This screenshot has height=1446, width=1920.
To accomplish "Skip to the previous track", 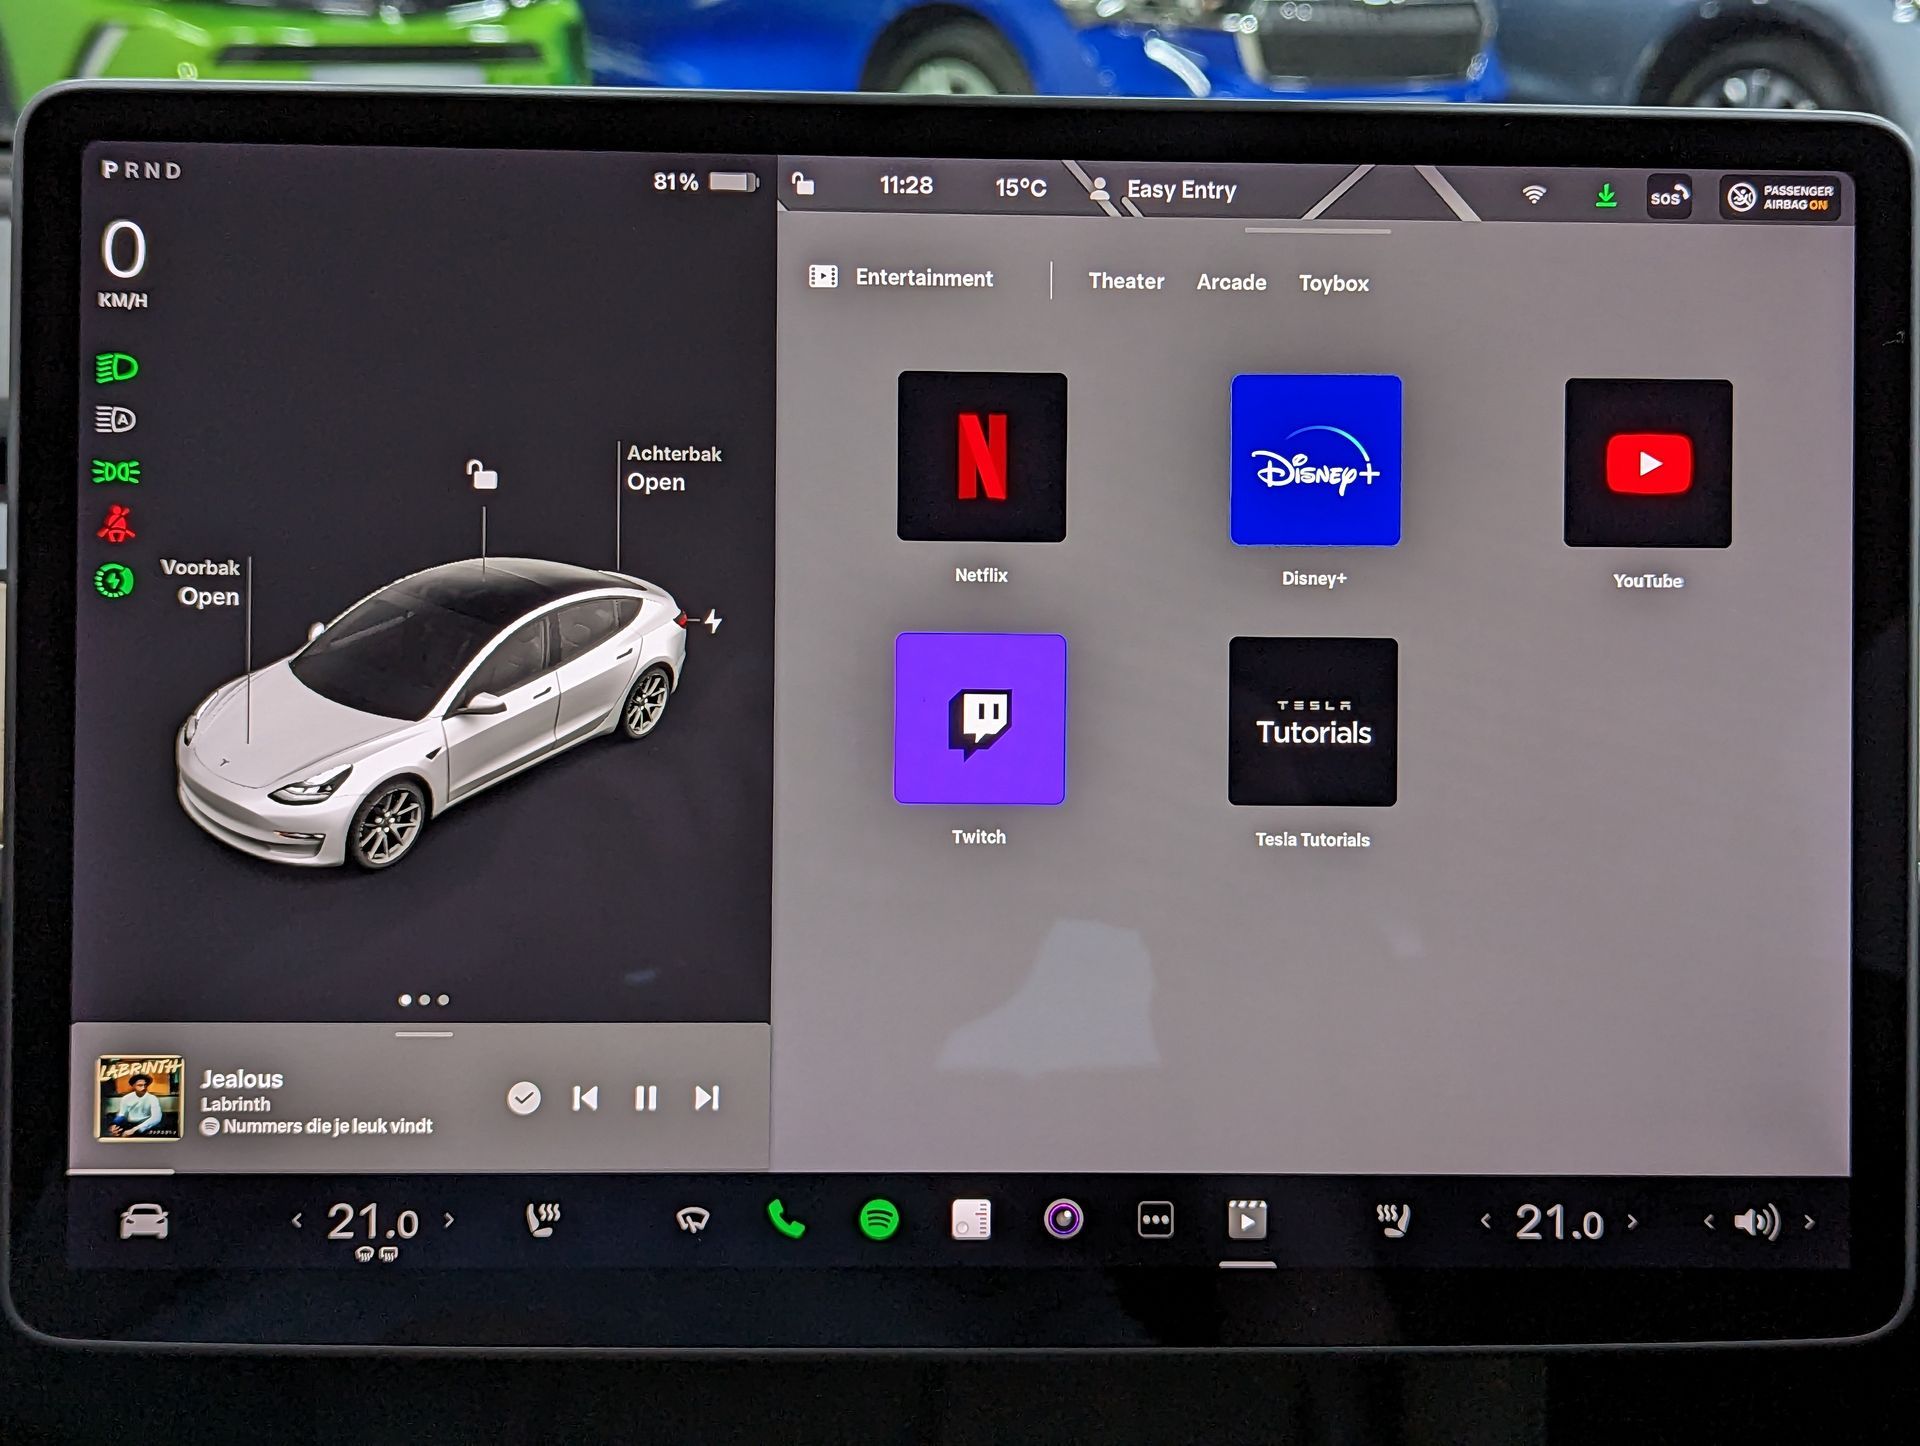I will coord(585,1098).
